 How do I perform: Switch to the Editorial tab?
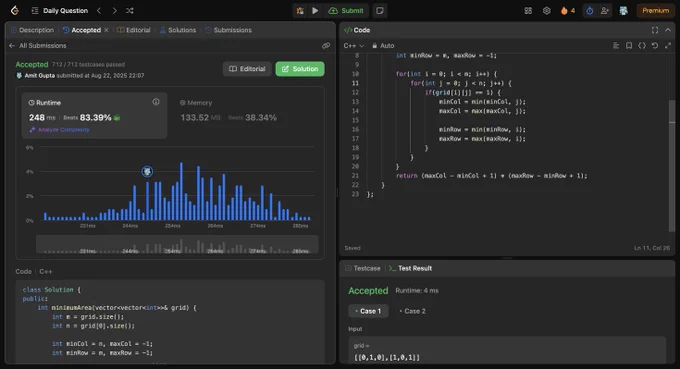pyautogui.click(x=134, y=30)
